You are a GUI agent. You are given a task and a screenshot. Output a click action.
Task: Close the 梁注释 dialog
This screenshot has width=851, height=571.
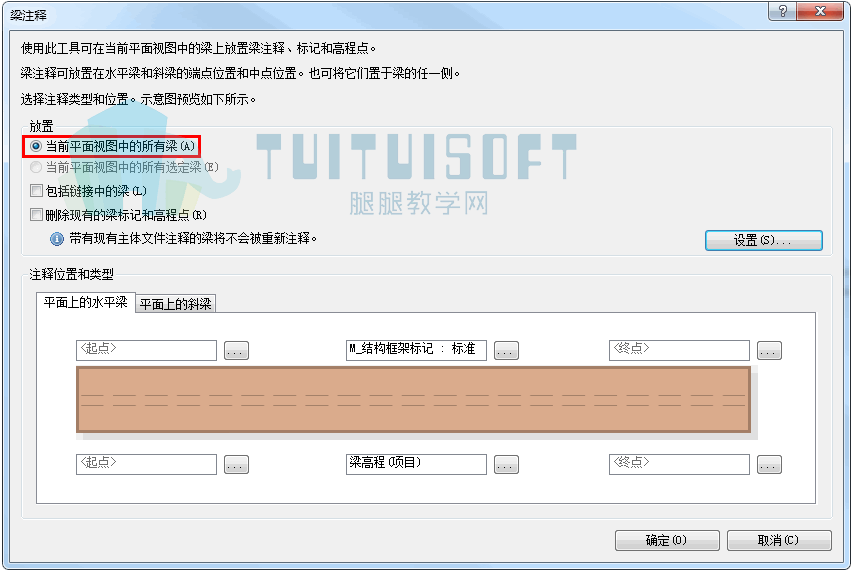pos(820,11)
